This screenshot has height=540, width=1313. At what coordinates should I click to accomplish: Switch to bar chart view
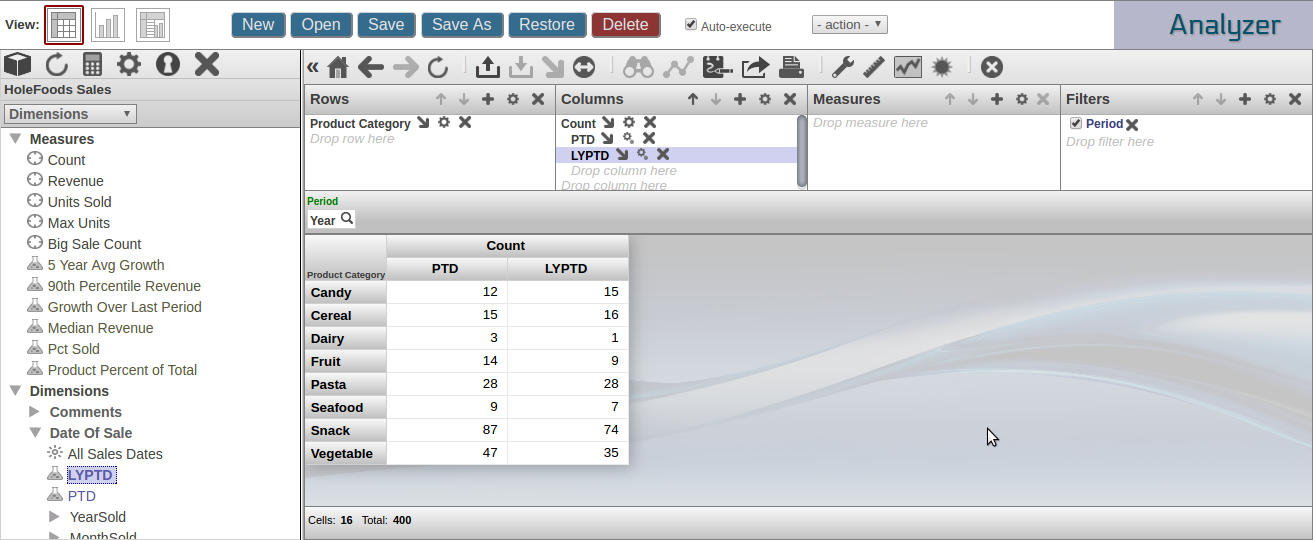pyautogui.click(x=108, y=24)
